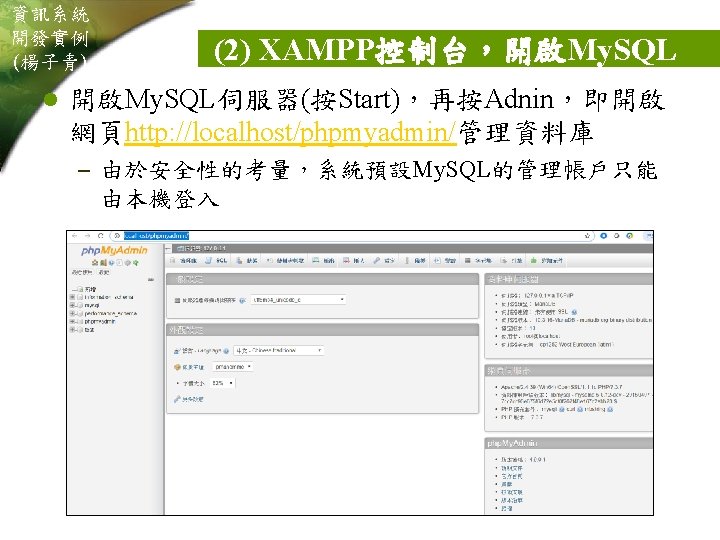Click the link-collapse icon above database tree
Screen dimensions: 720x540
[x=151, y=280]
